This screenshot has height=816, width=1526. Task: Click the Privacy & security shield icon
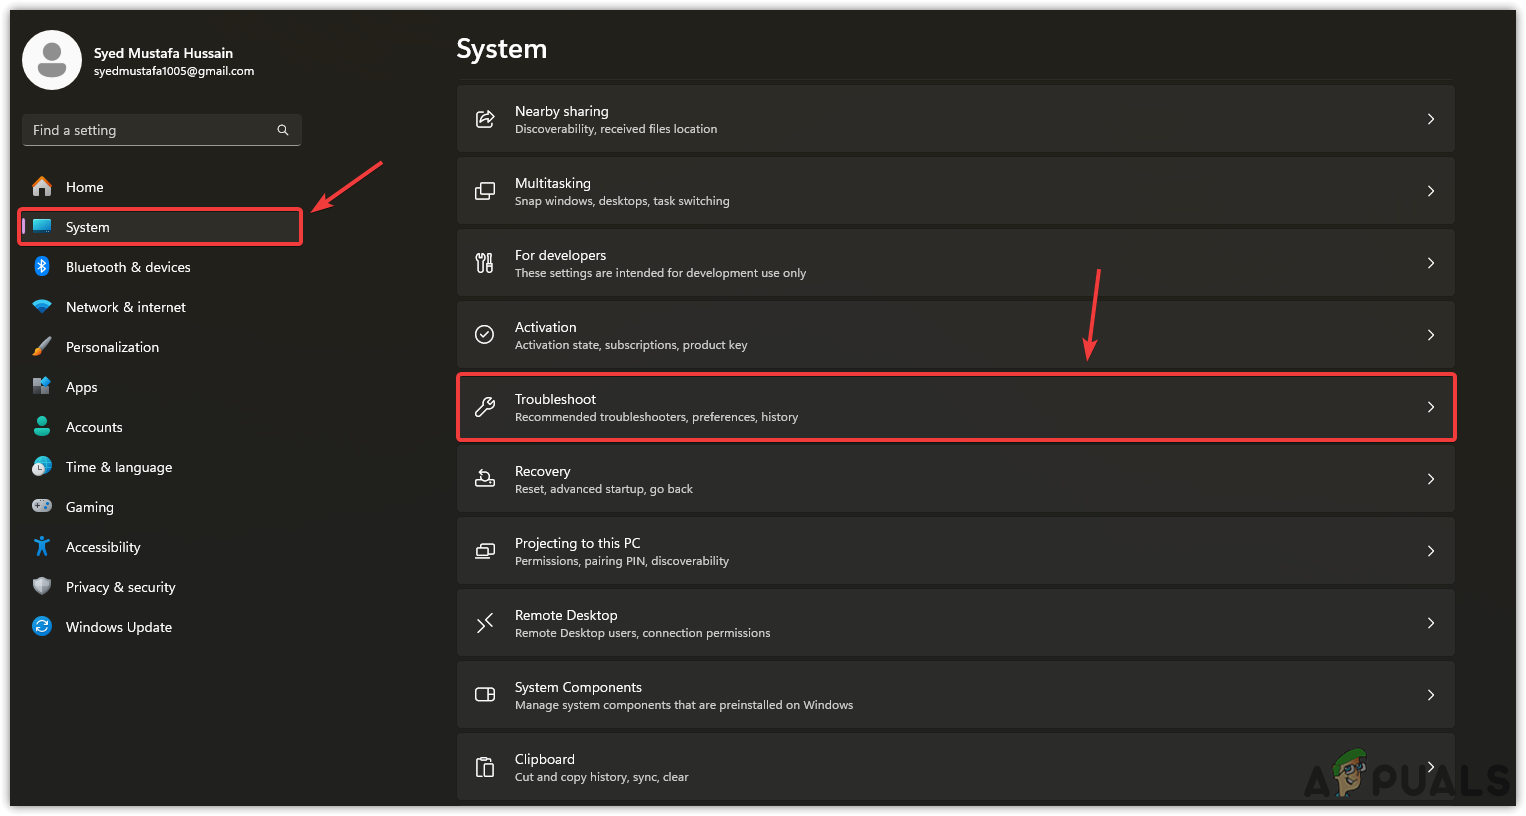point(42,586)
